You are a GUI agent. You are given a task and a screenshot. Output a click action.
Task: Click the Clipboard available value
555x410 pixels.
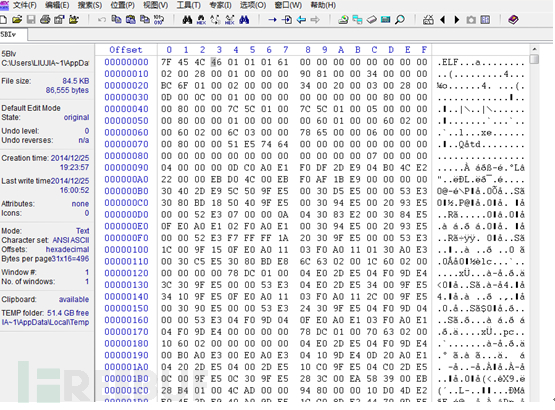(74, 300)
